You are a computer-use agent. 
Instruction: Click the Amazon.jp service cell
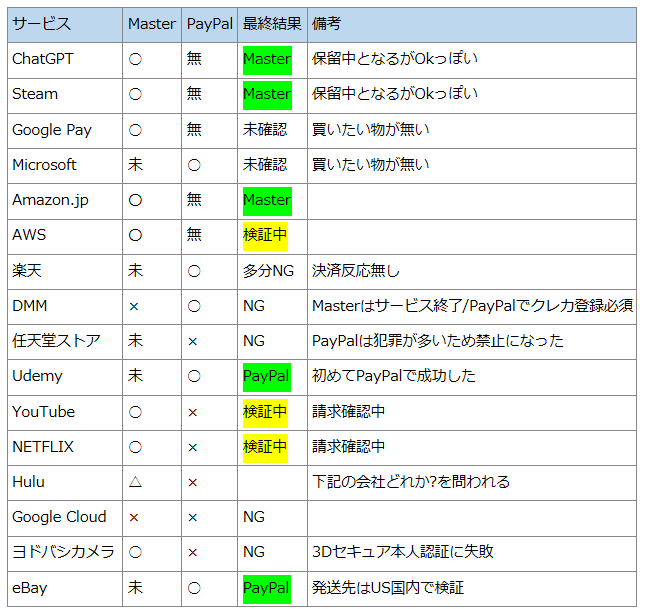[50, 200]
